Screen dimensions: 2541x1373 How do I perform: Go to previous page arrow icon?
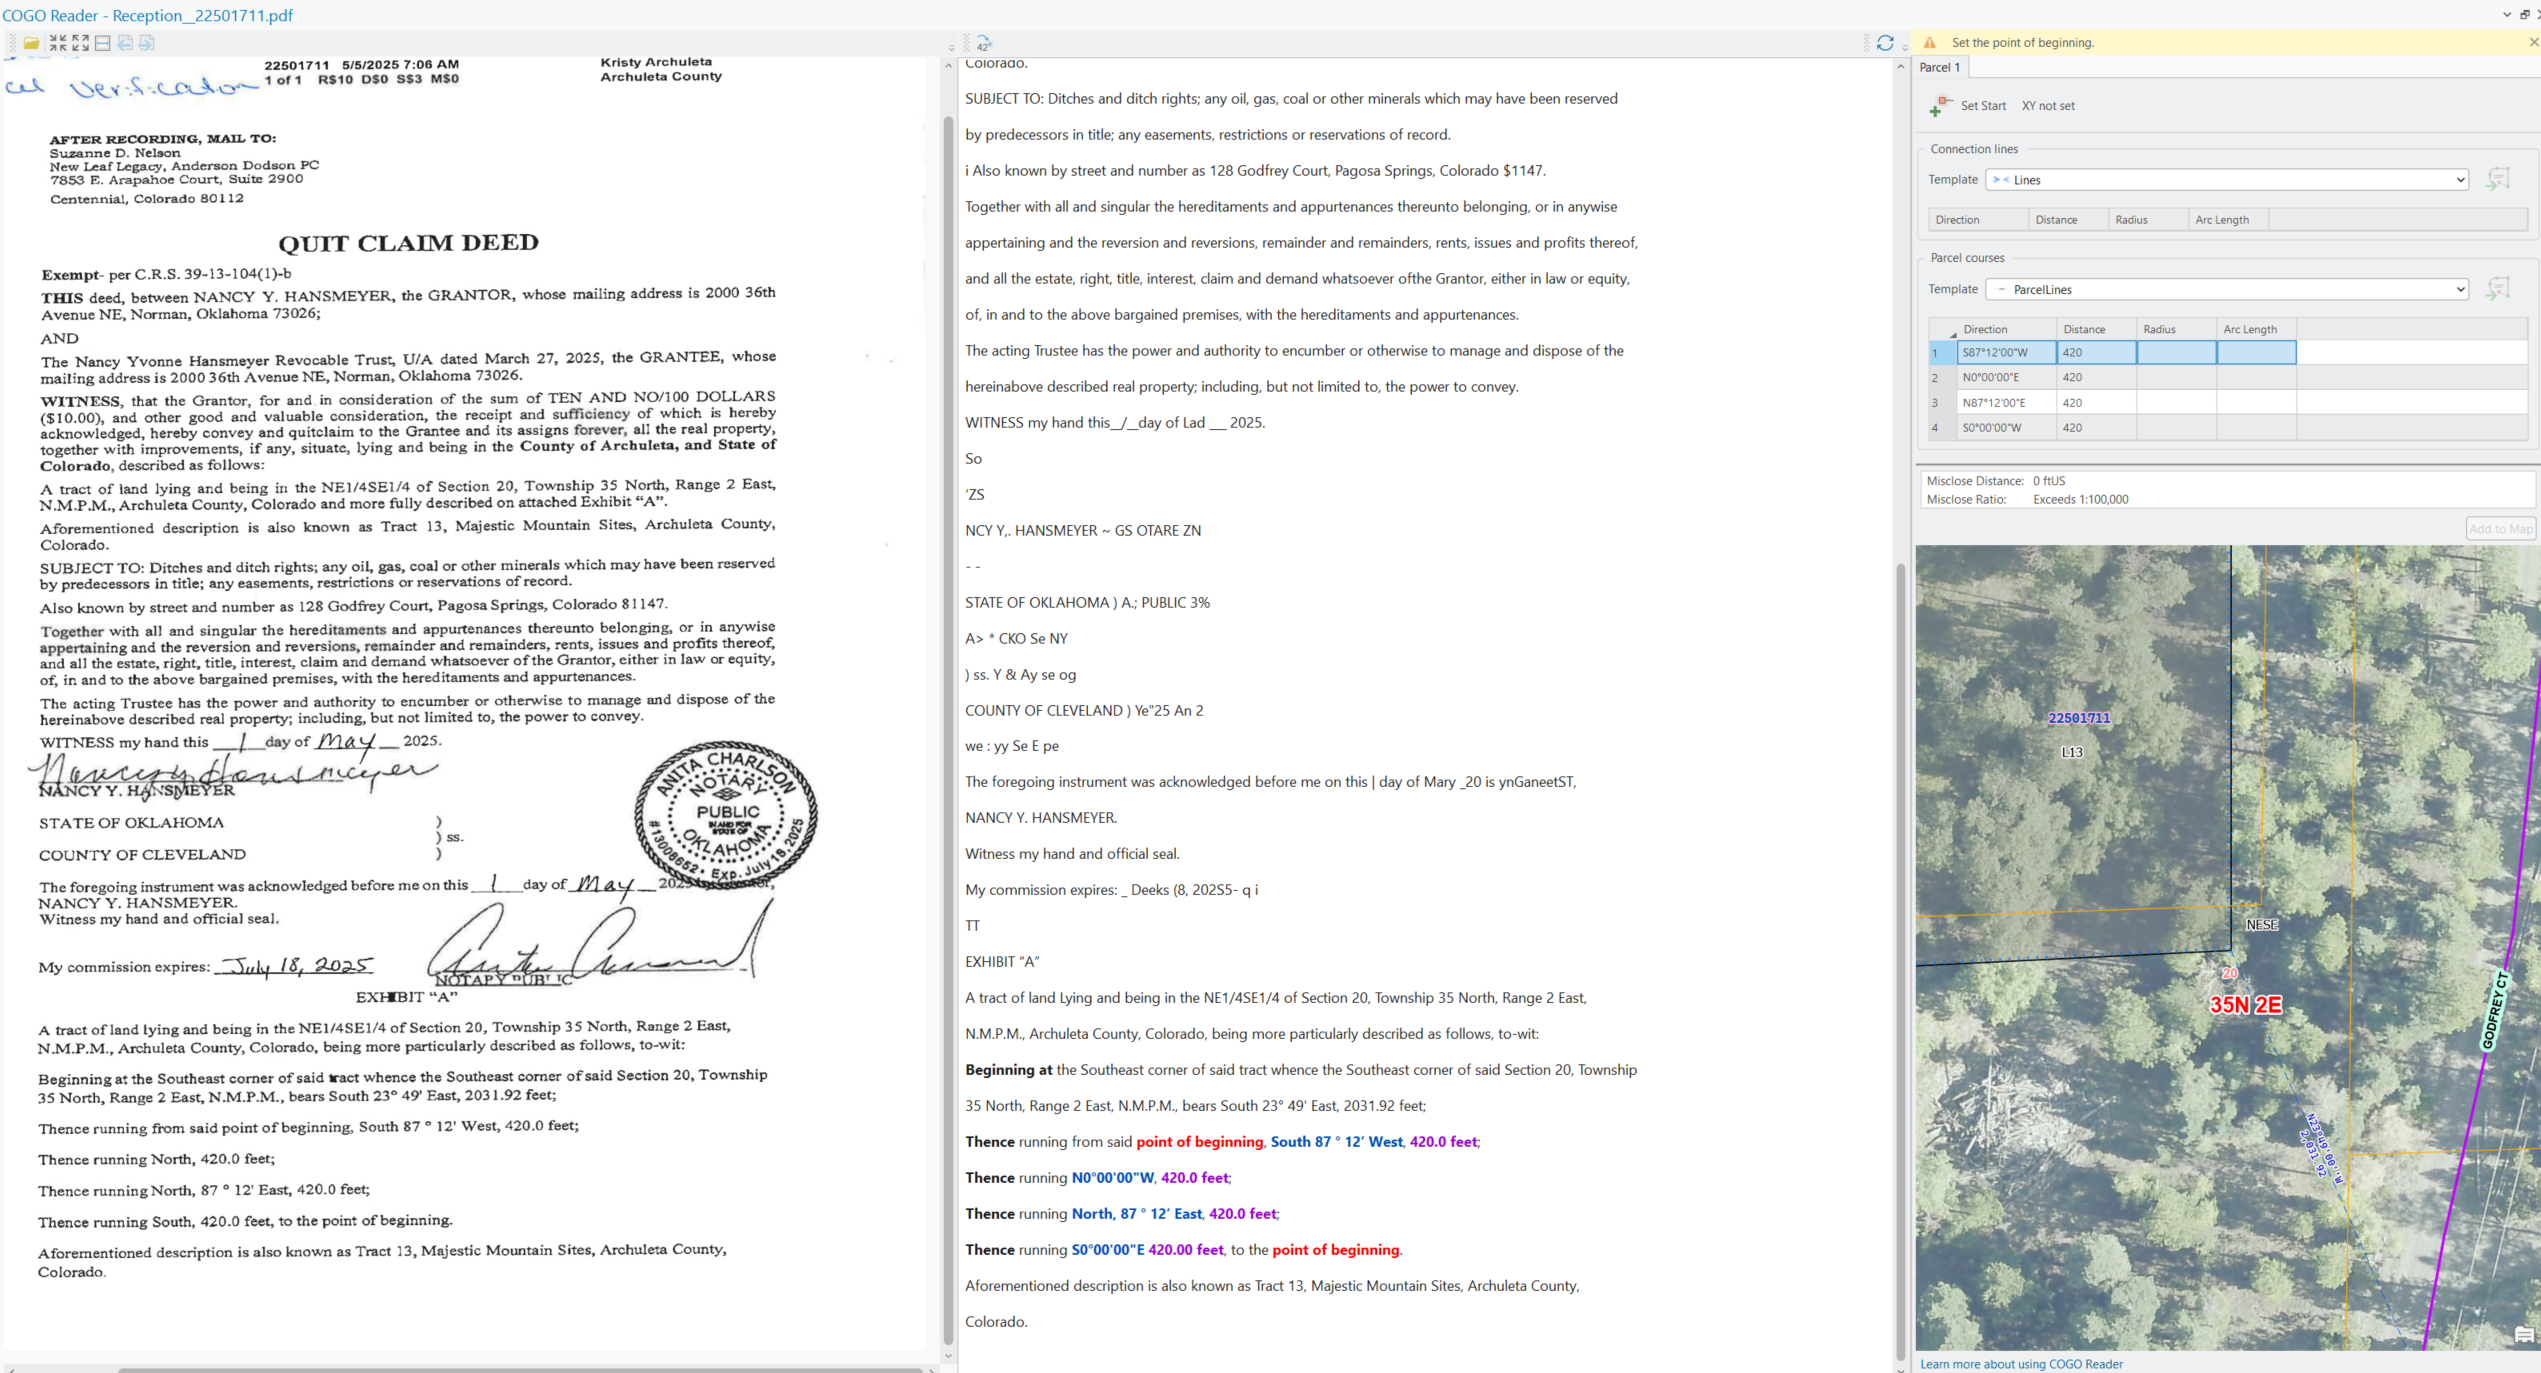125,43
